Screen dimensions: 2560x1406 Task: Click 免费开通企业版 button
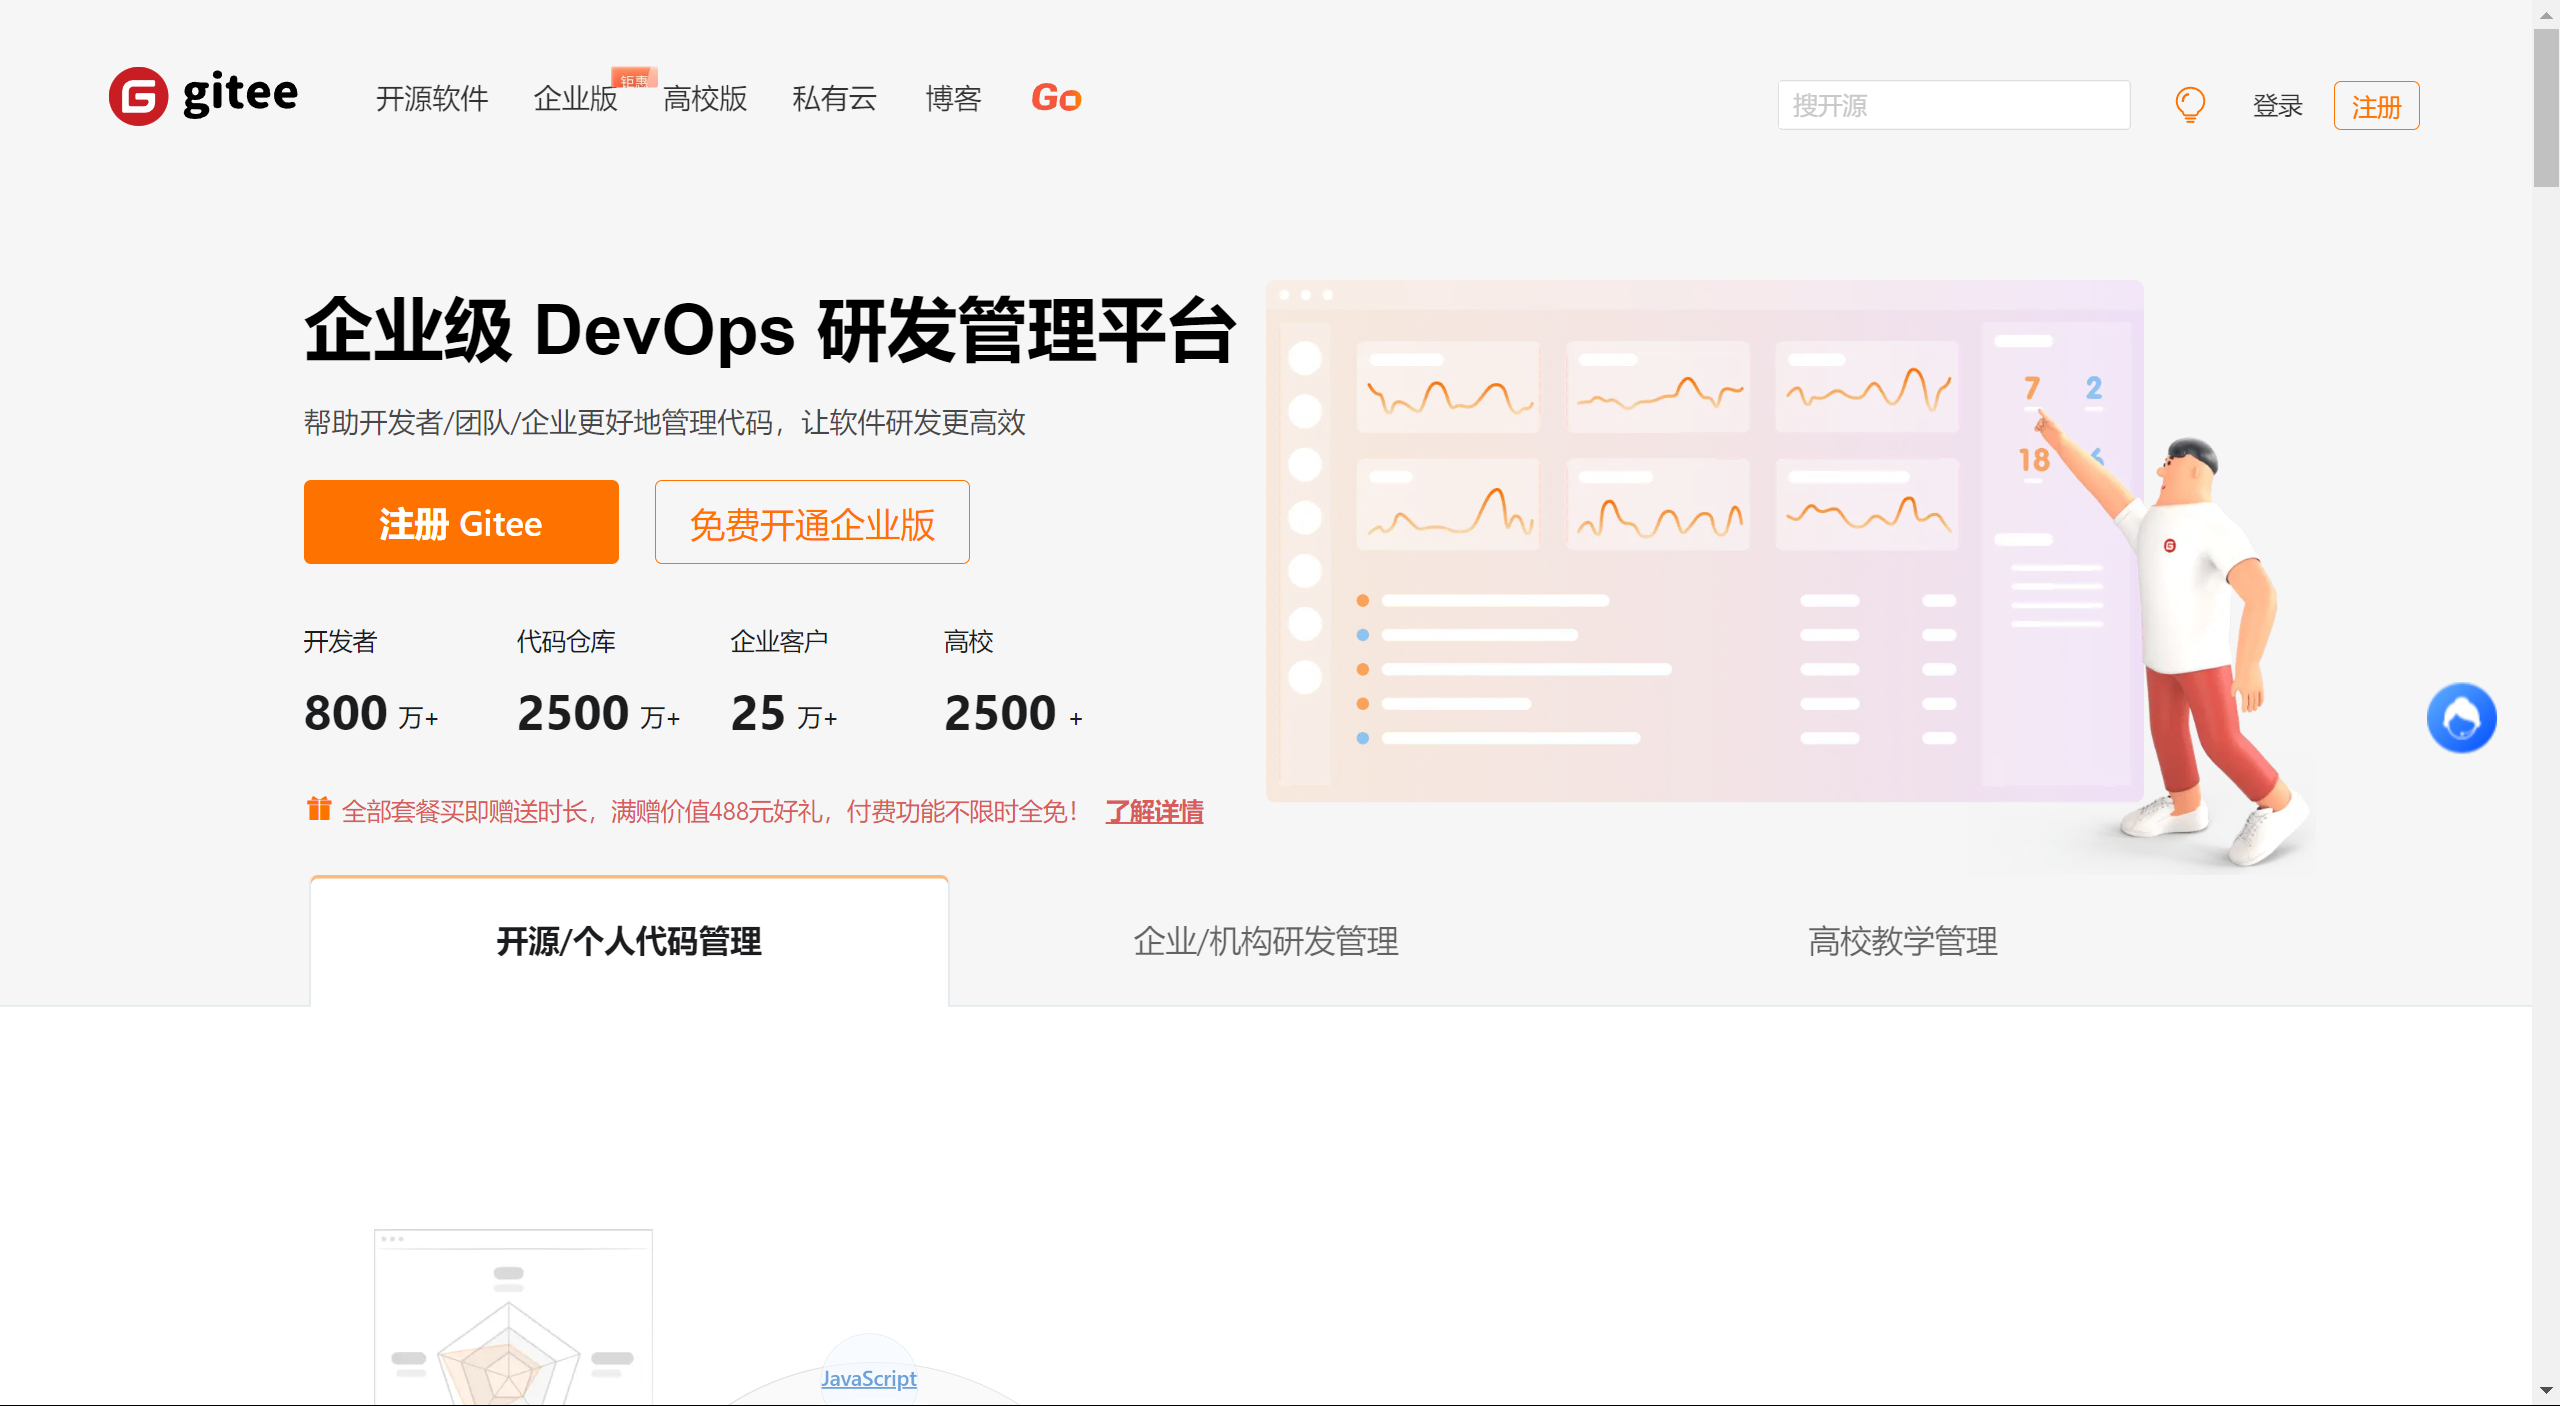812,523
